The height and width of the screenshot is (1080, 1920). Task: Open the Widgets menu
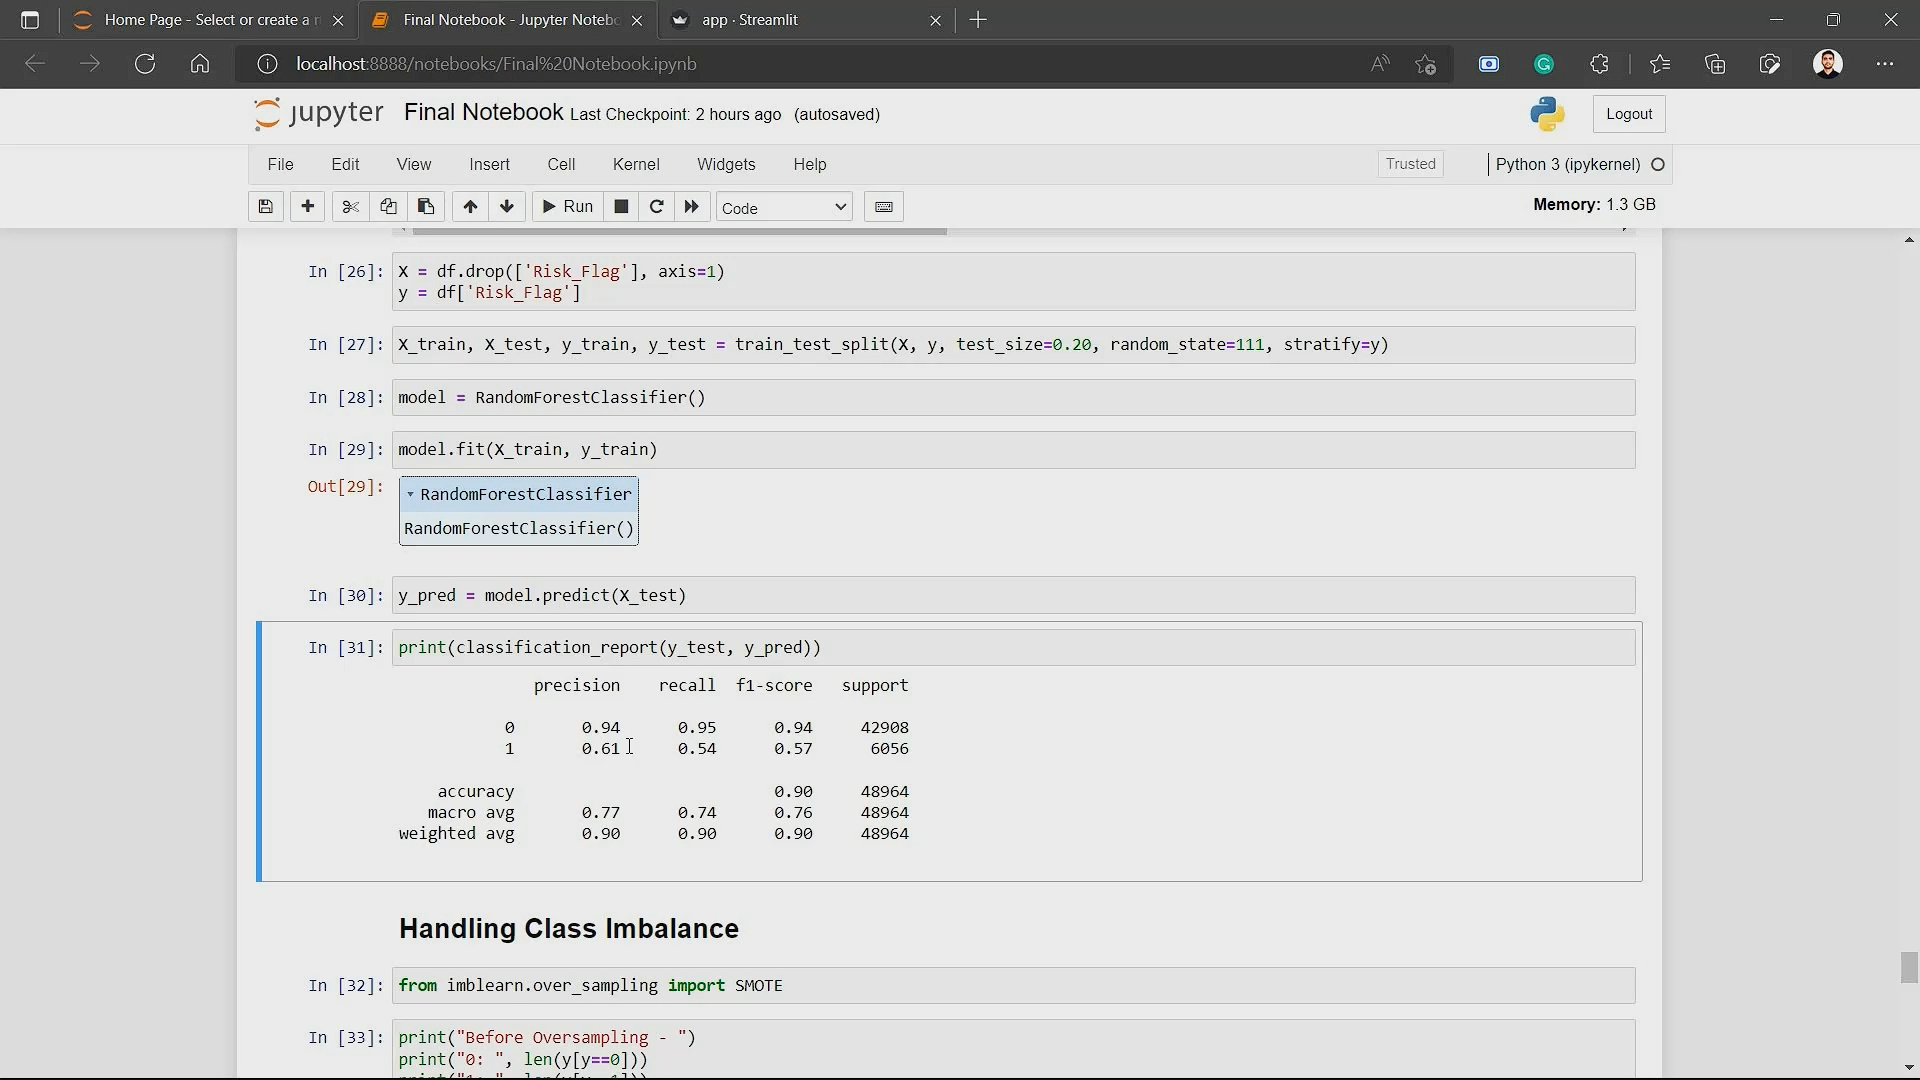point(726,164)
